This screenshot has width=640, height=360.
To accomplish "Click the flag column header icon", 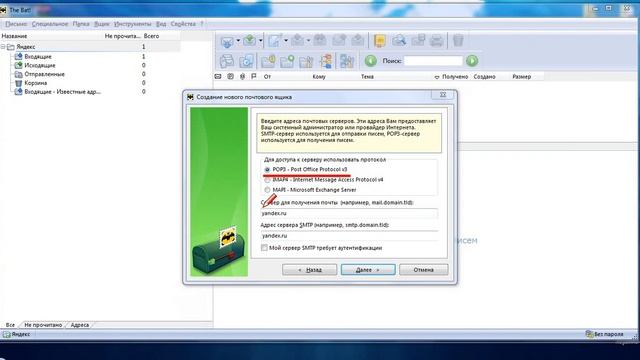I will coord(254,76).
